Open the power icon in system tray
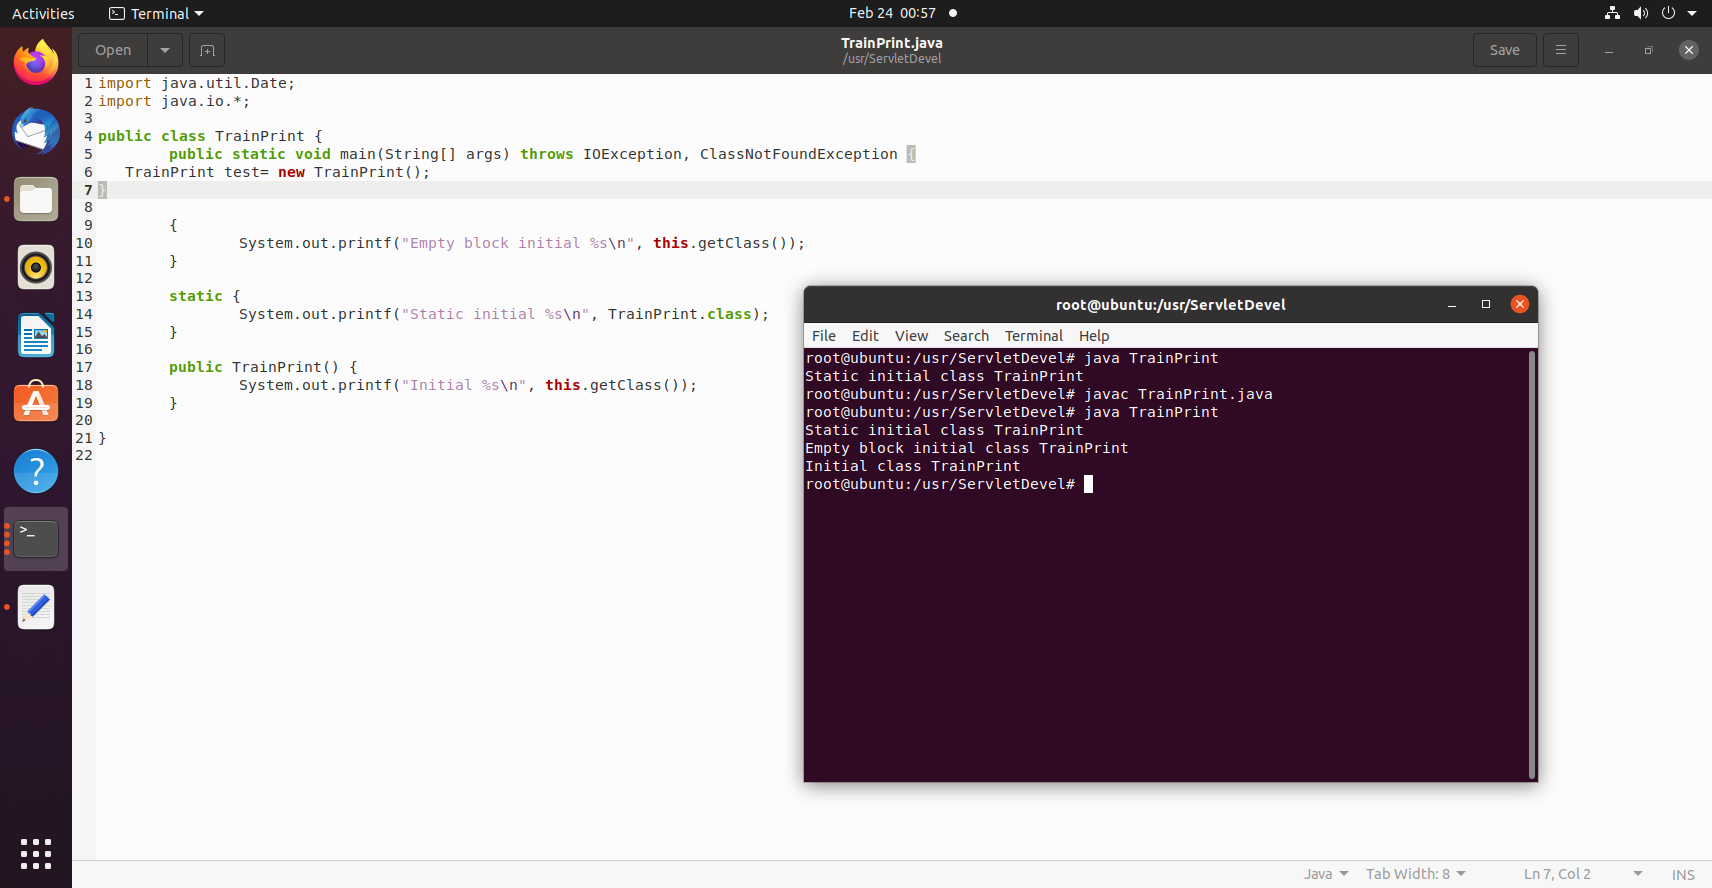The image size is (1712, 888). click(x=1668, y=13)
